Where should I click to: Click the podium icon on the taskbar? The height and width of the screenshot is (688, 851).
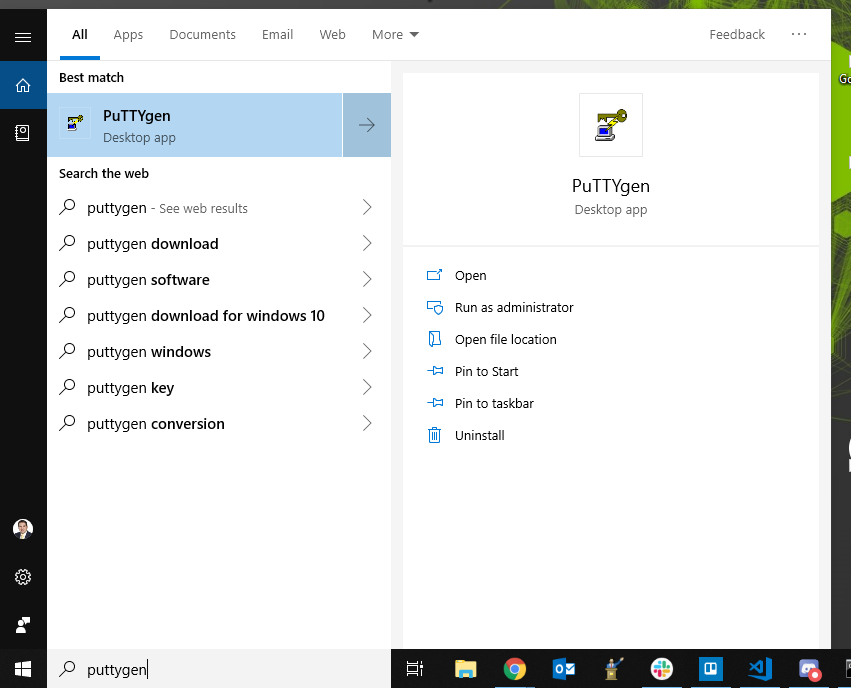tap(613, 669)
